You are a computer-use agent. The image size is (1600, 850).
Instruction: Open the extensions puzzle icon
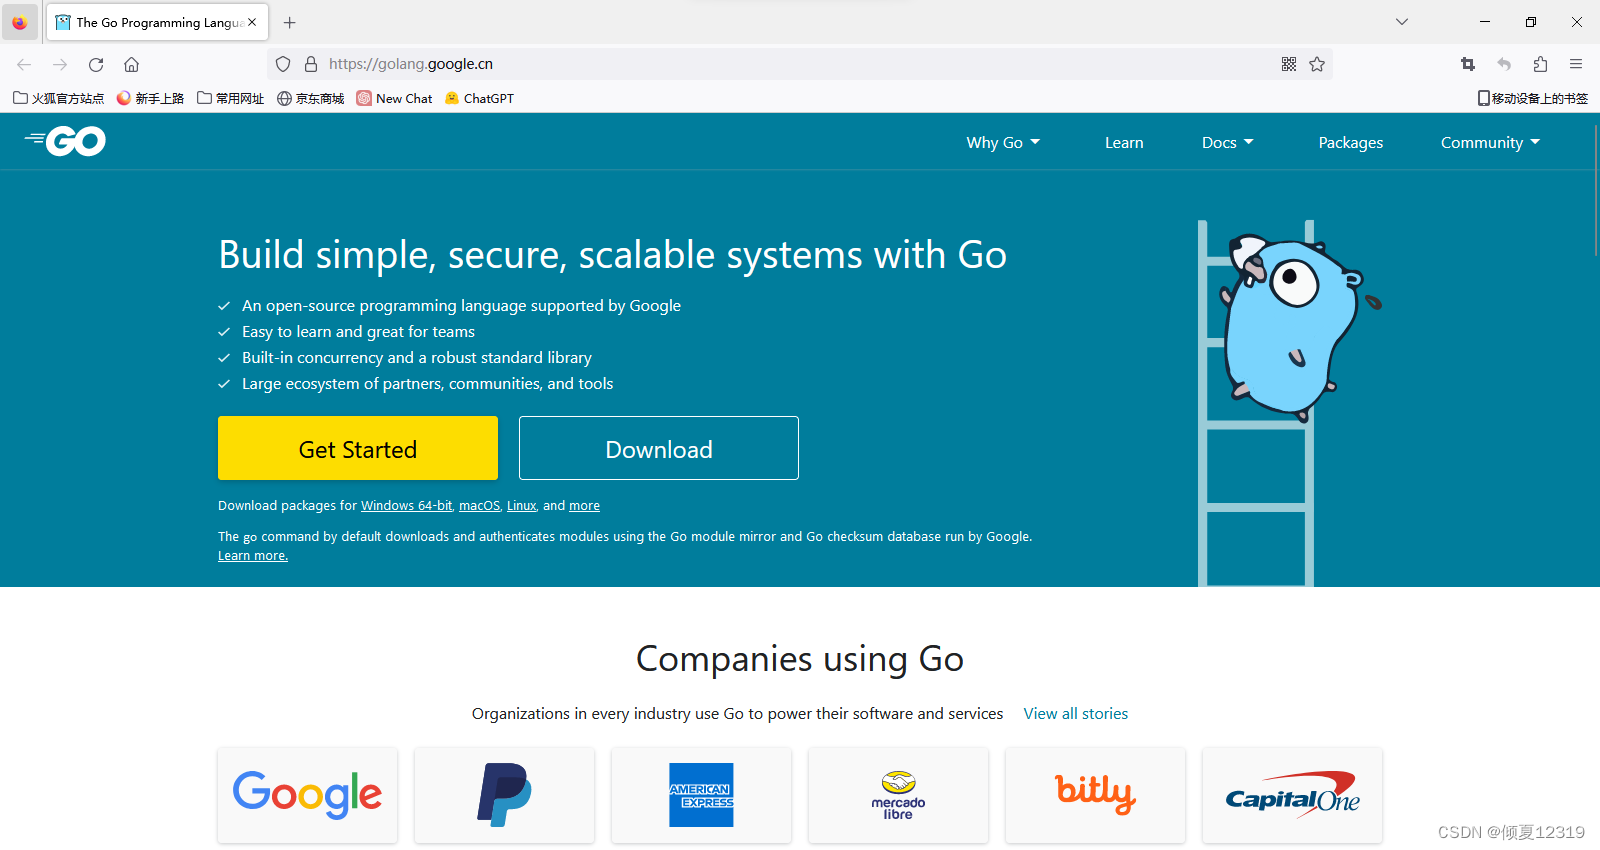(x=1540, y=64)
